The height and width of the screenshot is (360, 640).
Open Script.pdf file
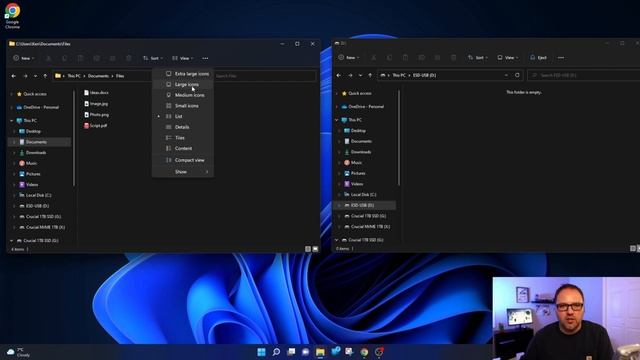click(x=96, y=126)
